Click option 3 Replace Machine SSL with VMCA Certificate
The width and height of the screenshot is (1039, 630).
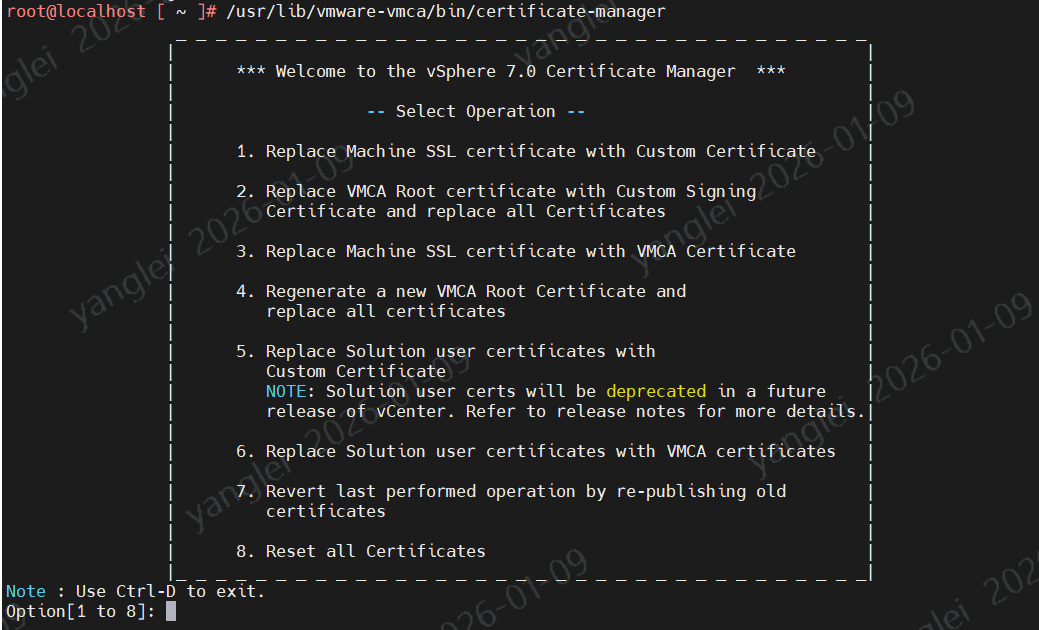[x=516, y=251]
